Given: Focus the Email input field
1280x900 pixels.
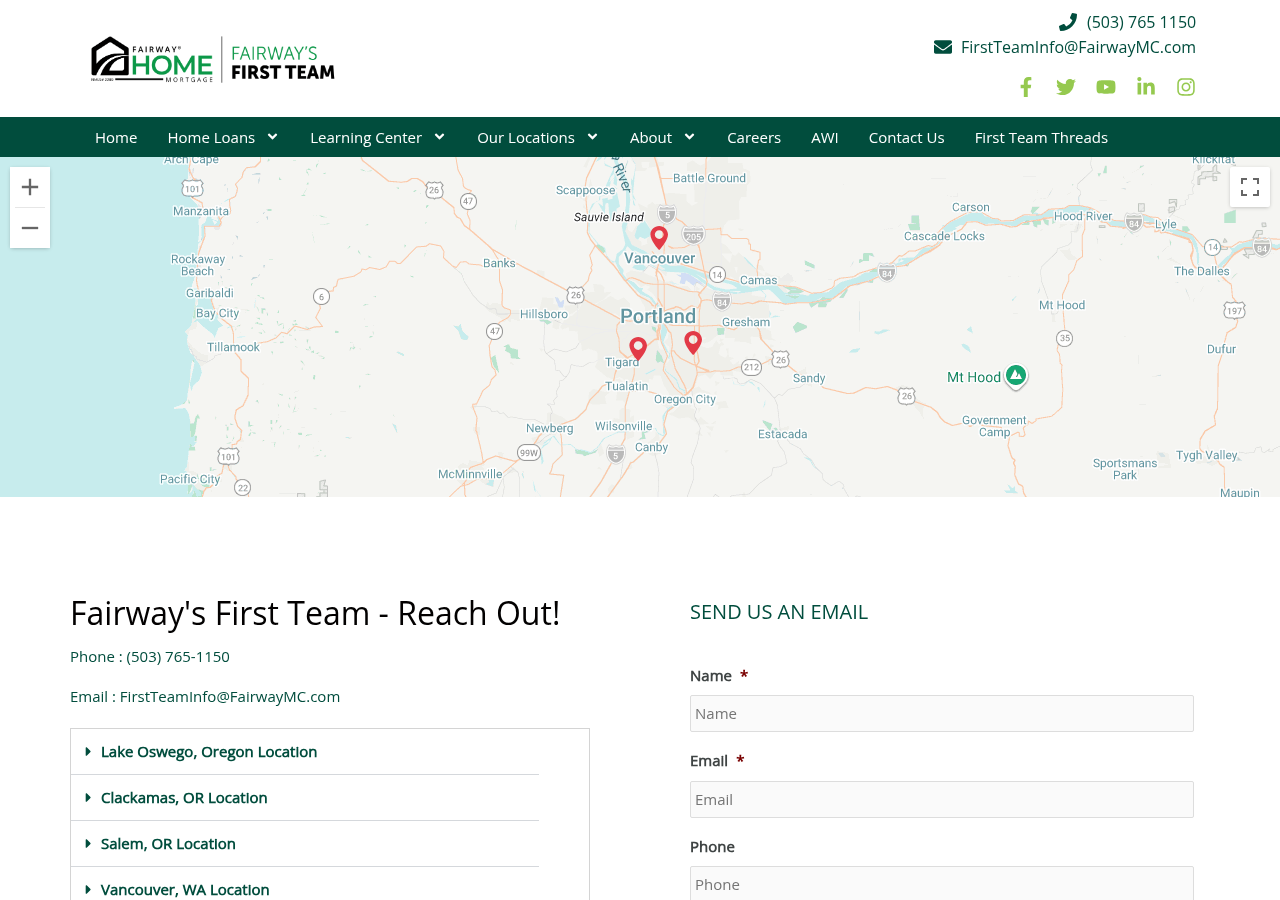Looking at the screenshot, I should 942,800.
